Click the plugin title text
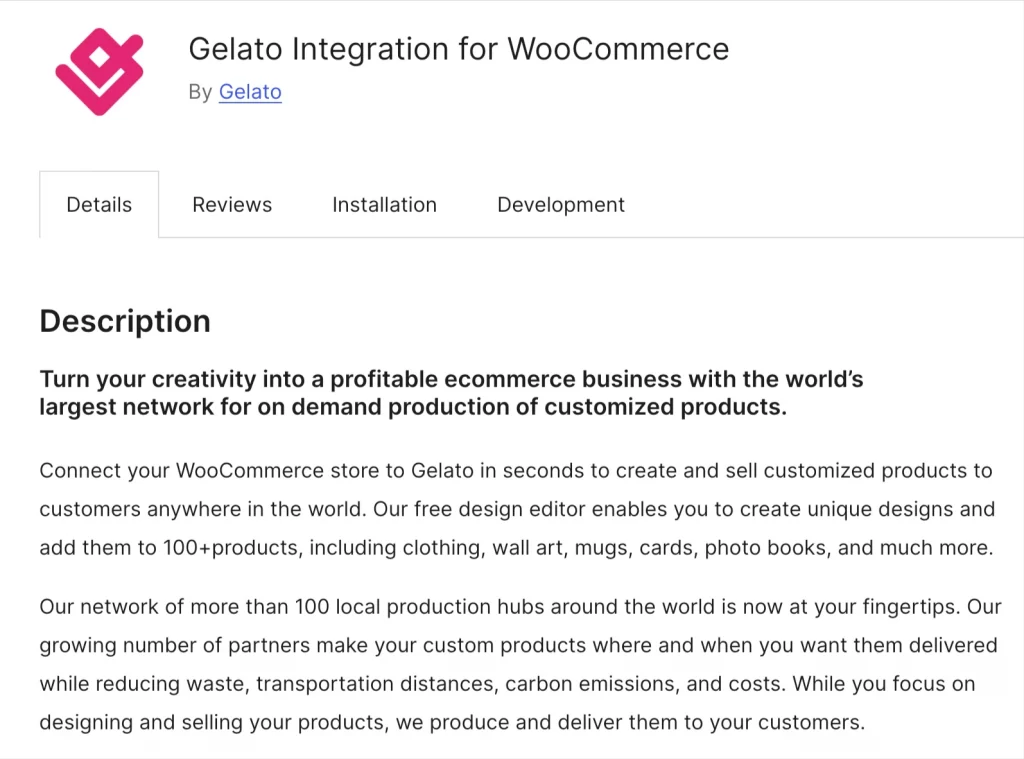The height and width of the screenshot is (759, 1024). pyautogui.click(x=458, y=48)
